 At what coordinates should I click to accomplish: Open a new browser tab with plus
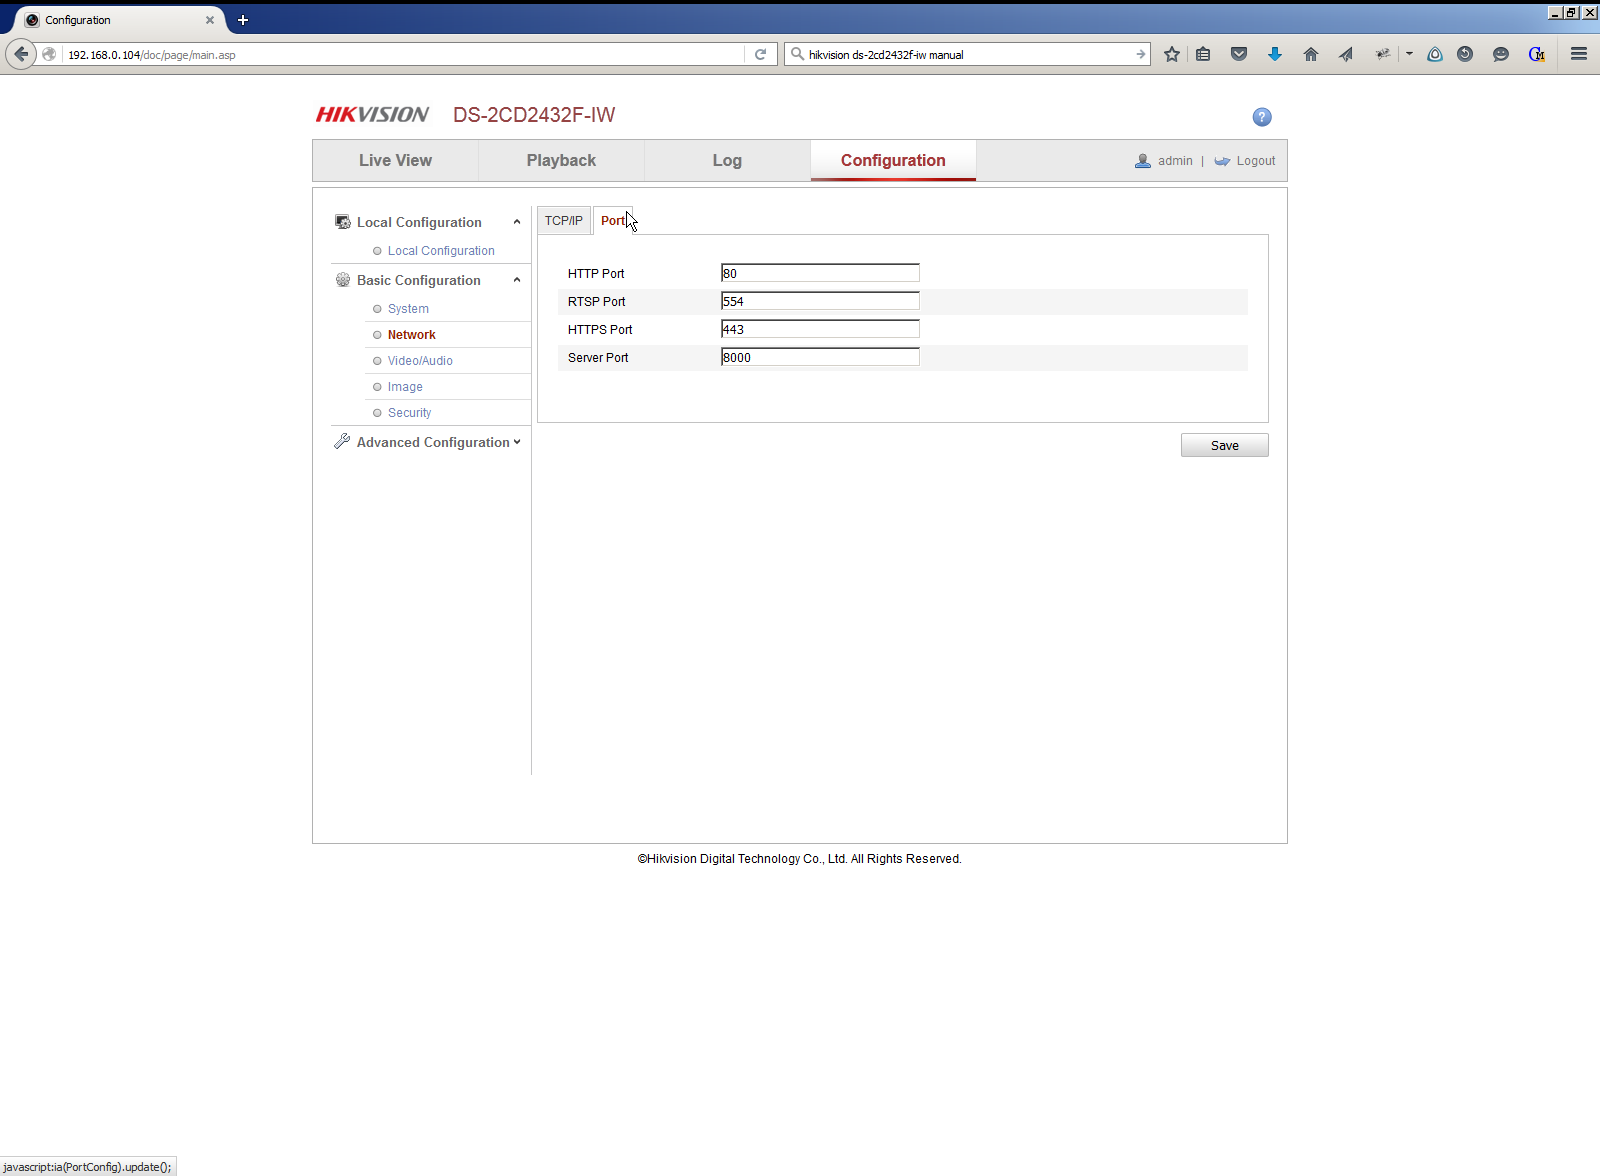243,20
